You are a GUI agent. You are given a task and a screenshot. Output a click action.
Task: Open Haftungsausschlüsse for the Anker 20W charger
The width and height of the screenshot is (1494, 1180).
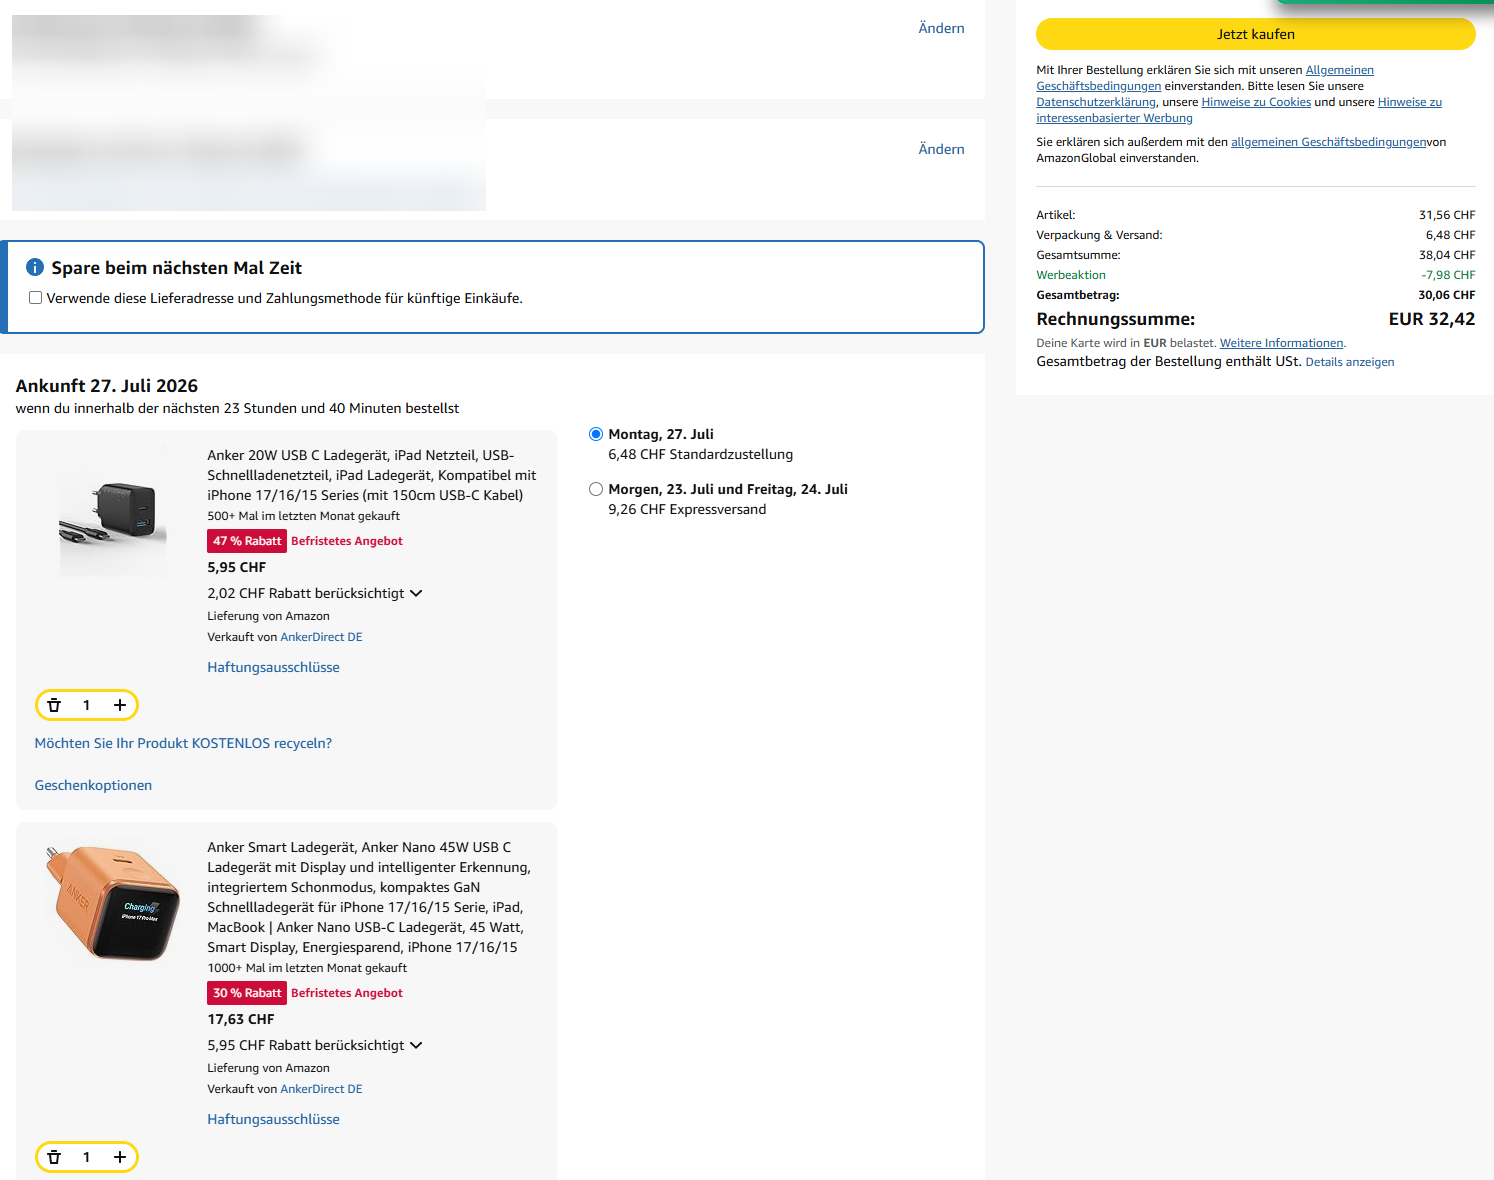273,667
